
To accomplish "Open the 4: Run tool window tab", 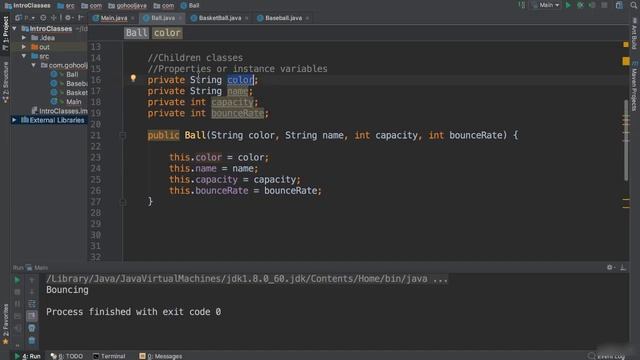I will coord(27,356).
